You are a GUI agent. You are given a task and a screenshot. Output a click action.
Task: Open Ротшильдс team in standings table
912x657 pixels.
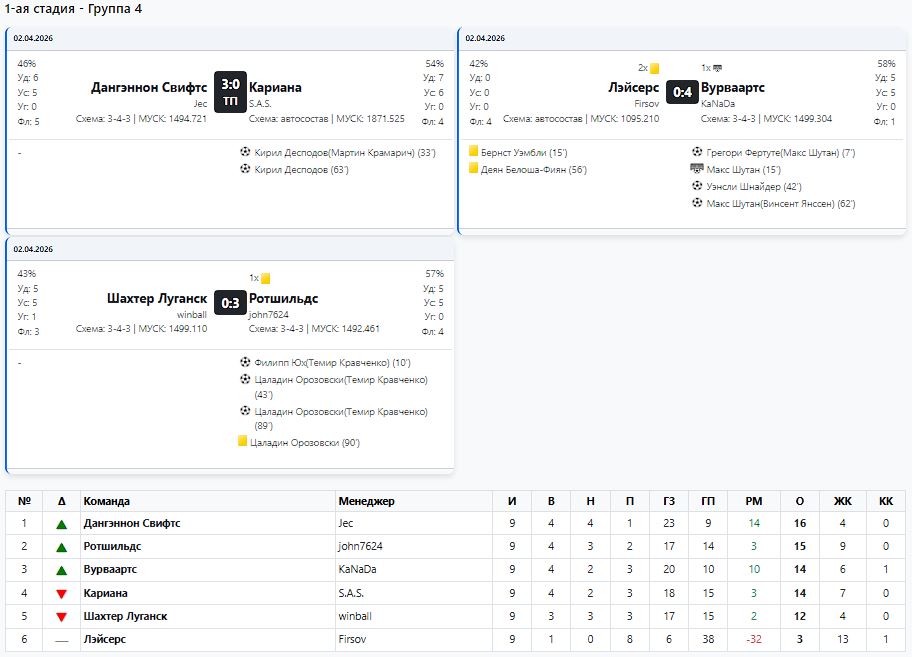(x=112, y=547)
